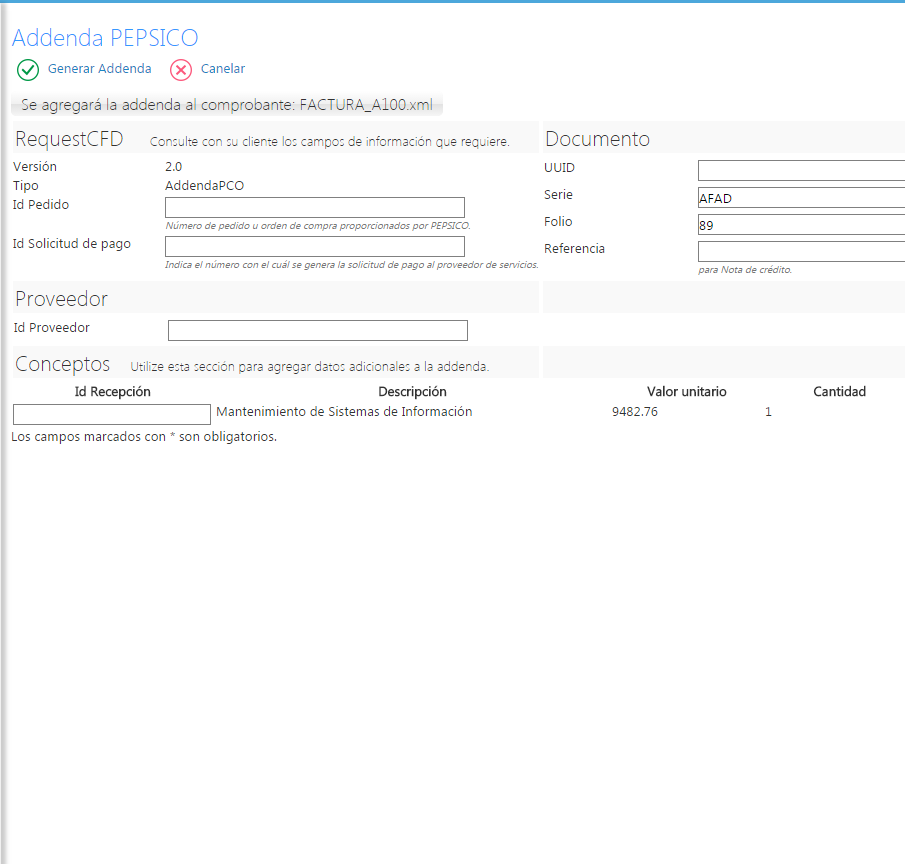Click the Valor unitario column header

click(x=686, y=392)
